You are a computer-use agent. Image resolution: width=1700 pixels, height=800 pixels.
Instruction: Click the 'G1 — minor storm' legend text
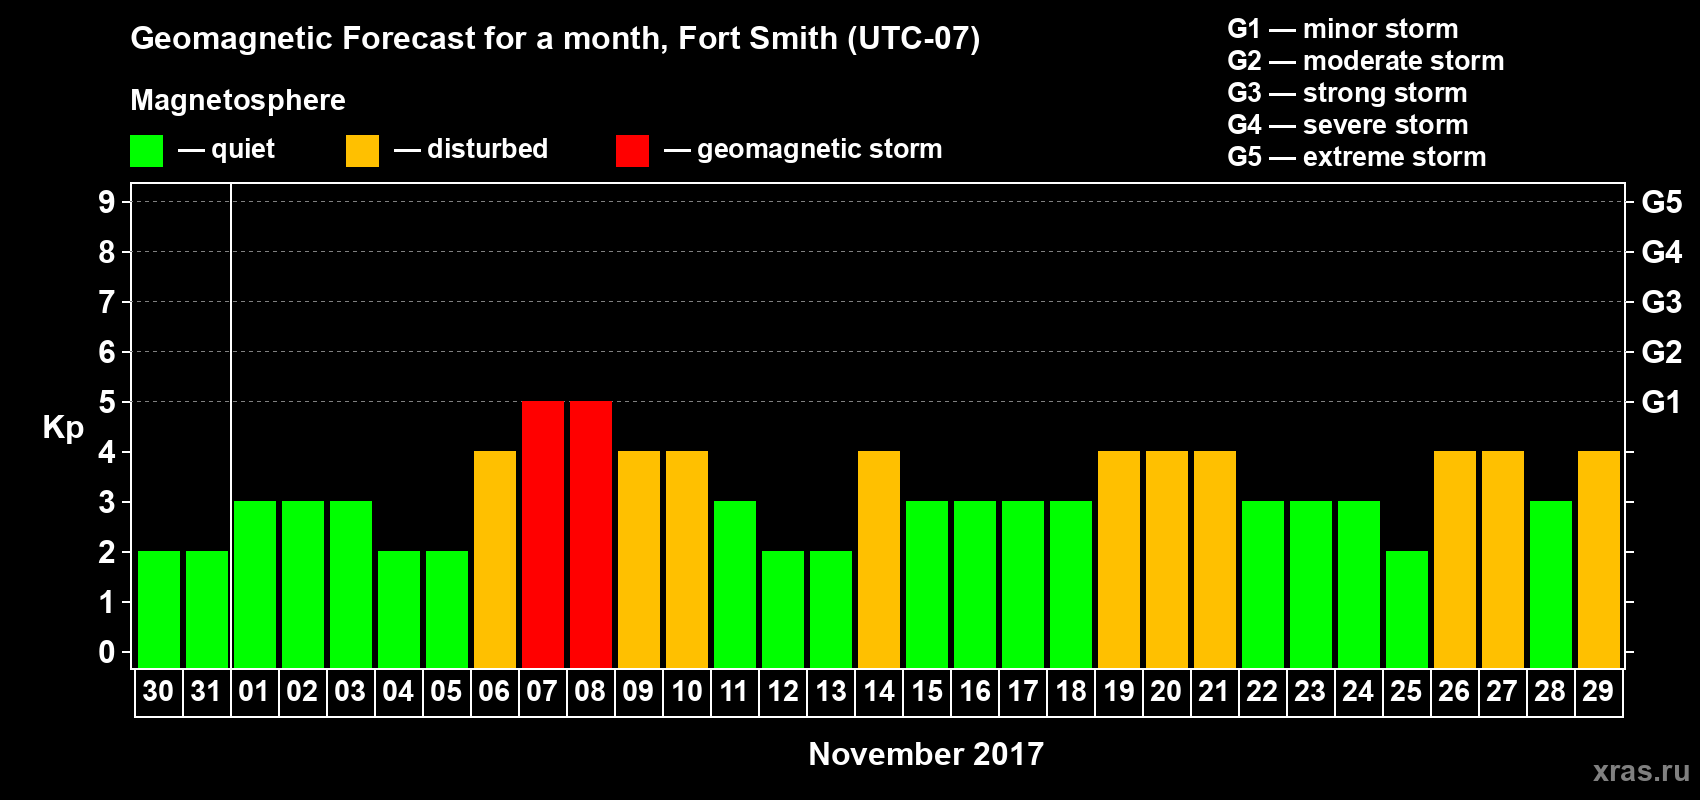tap(1343, 29)
